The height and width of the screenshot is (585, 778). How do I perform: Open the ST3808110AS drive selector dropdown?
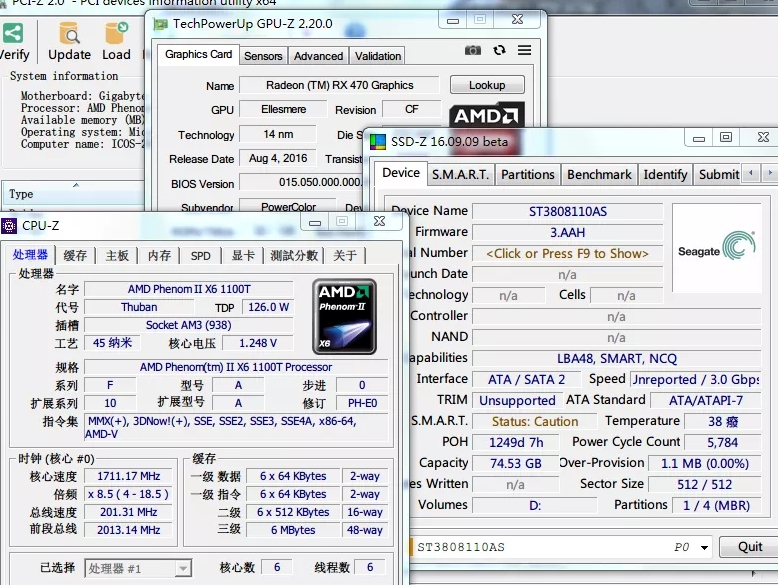point(706,547)
